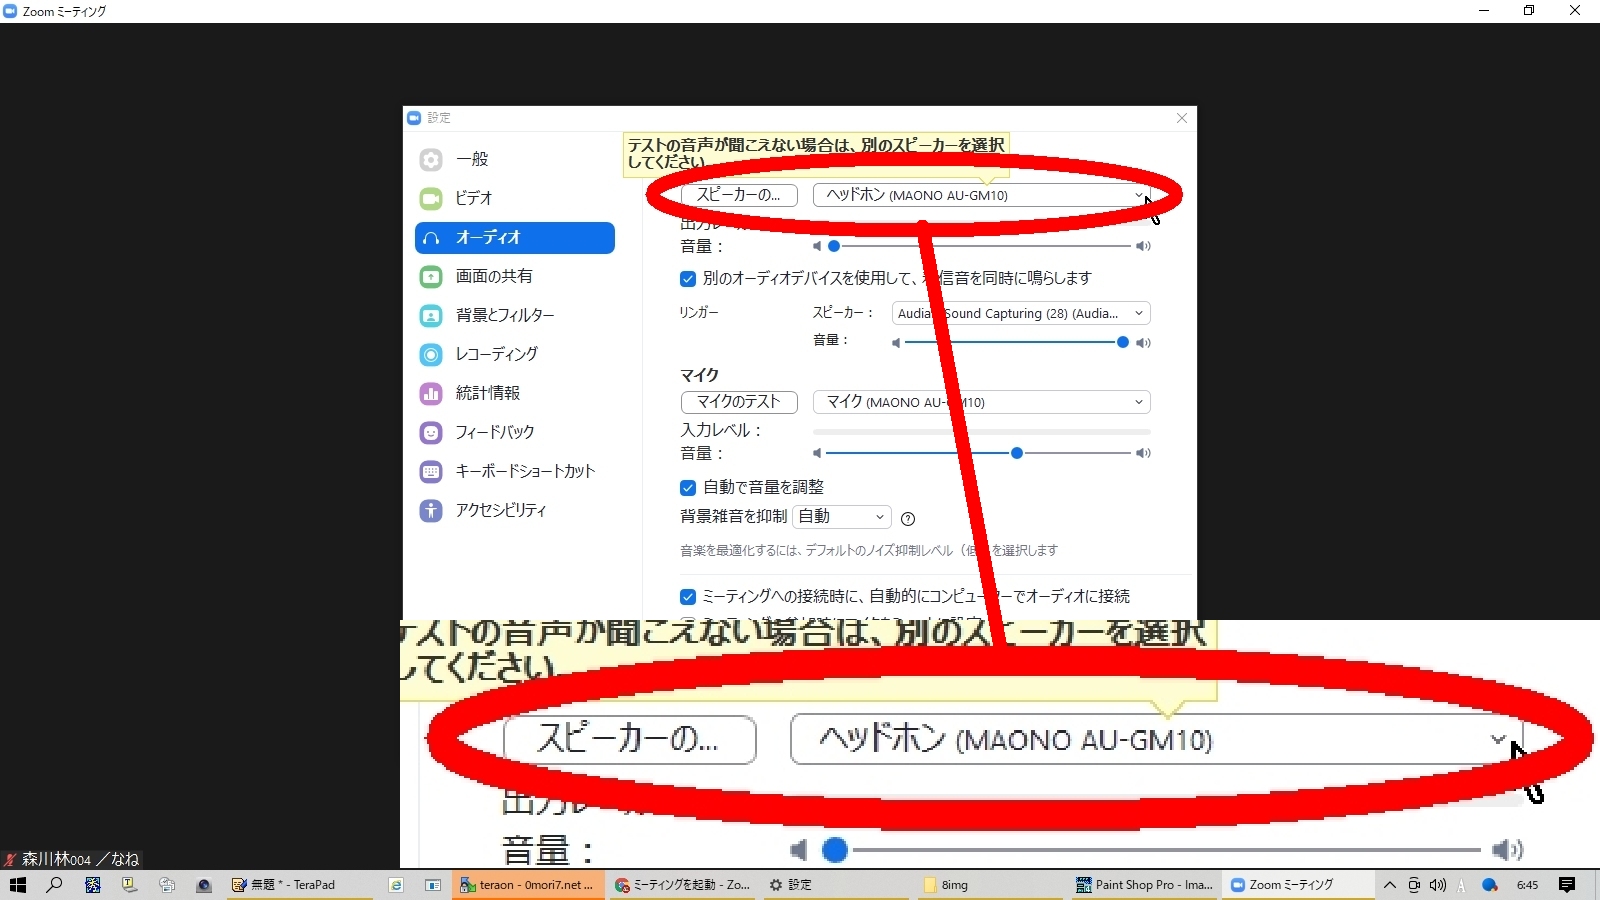The width and height of the screenshot is (1600, 900).
Task: Click the loud speaker icon beside ringer volume
Action: (1143, 343)
